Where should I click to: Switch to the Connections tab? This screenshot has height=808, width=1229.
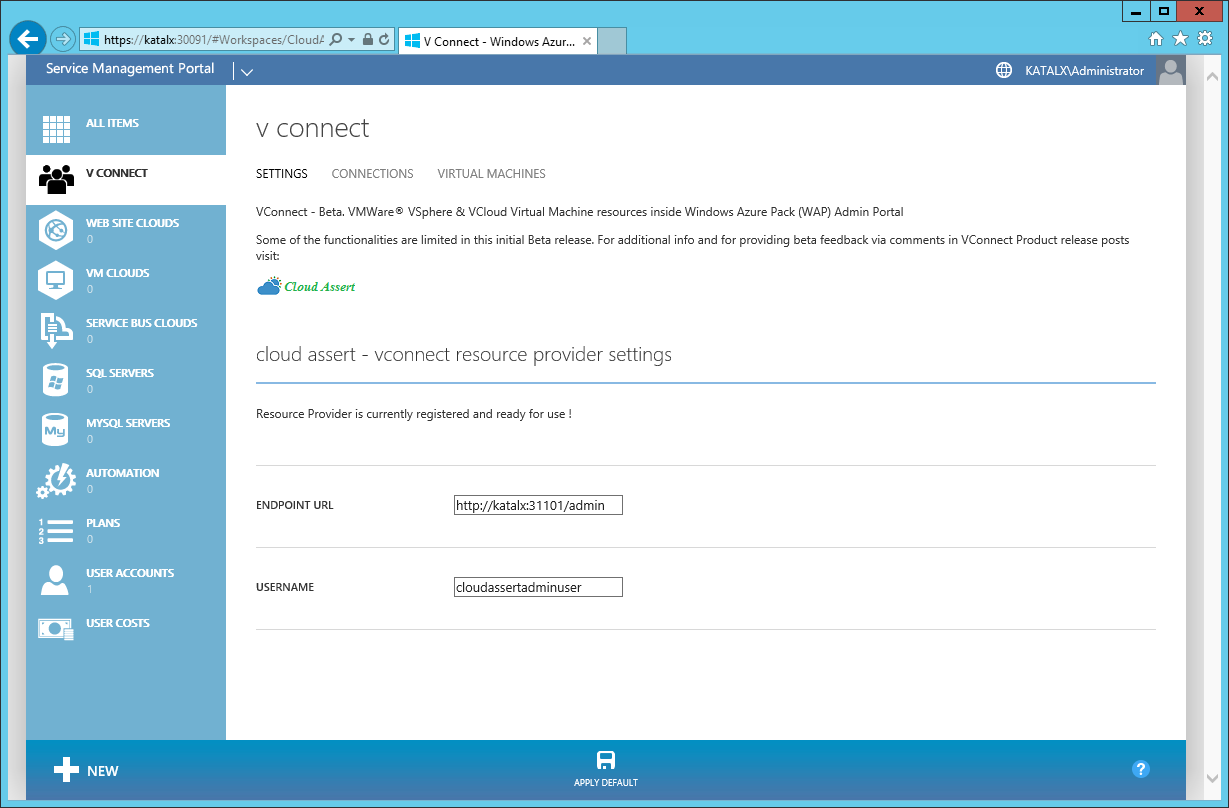(373, 174)
